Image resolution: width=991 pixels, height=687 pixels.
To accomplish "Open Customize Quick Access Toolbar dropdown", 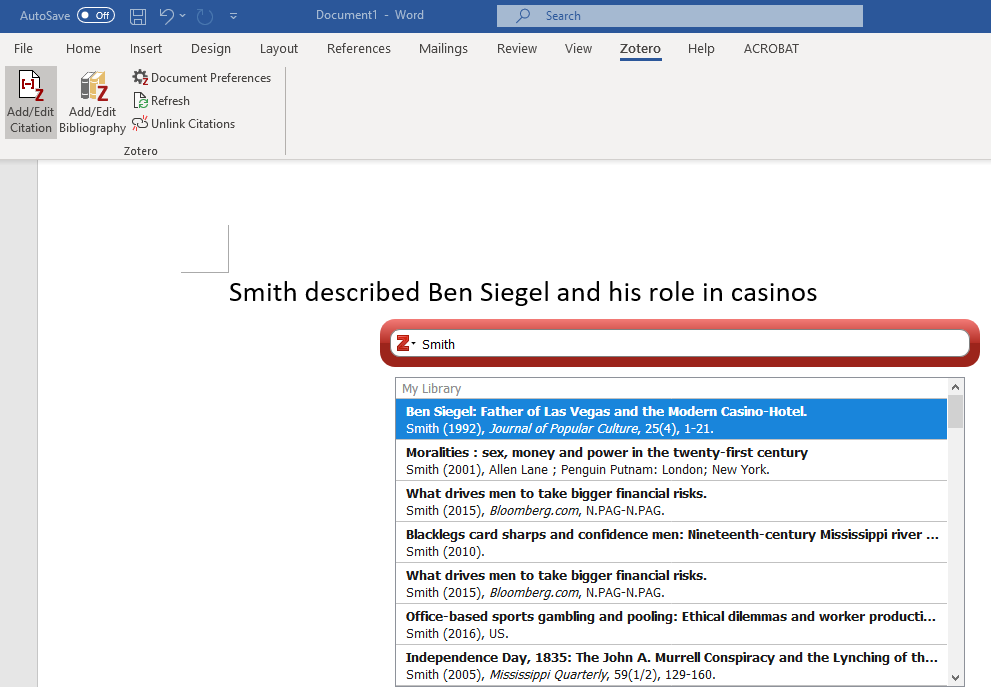I will [233, 16].
